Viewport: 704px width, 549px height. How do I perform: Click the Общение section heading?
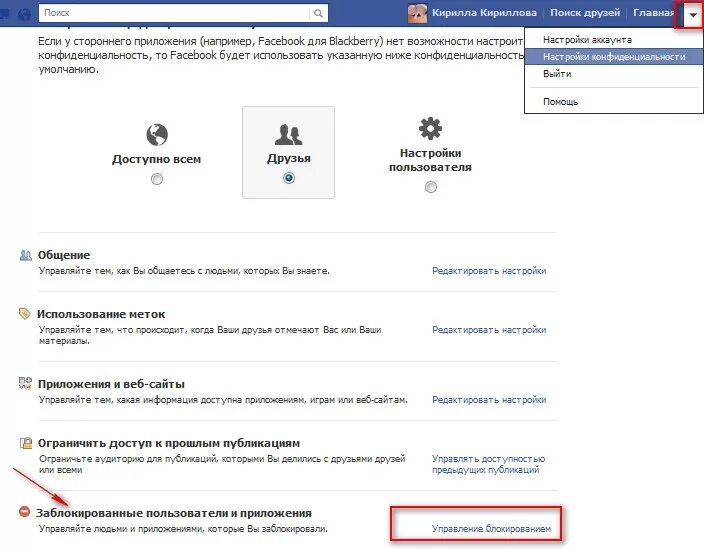[64, 255]
